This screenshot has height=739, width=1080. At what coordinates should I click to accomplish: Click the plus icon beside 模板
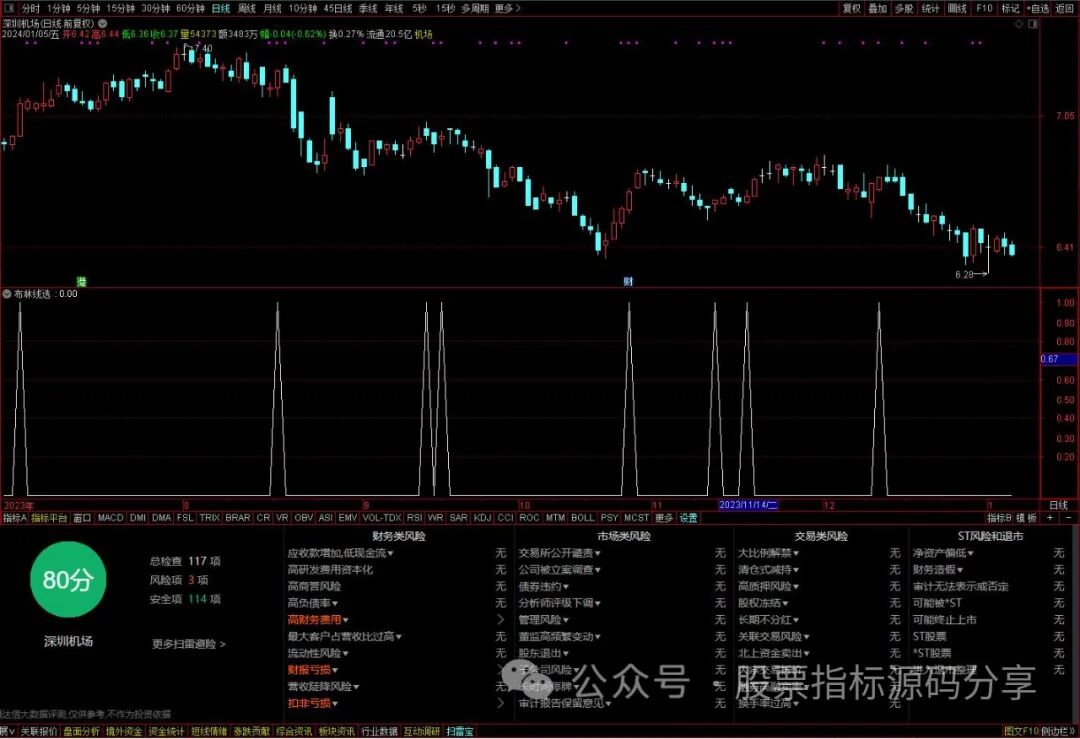pos(1050,518)
